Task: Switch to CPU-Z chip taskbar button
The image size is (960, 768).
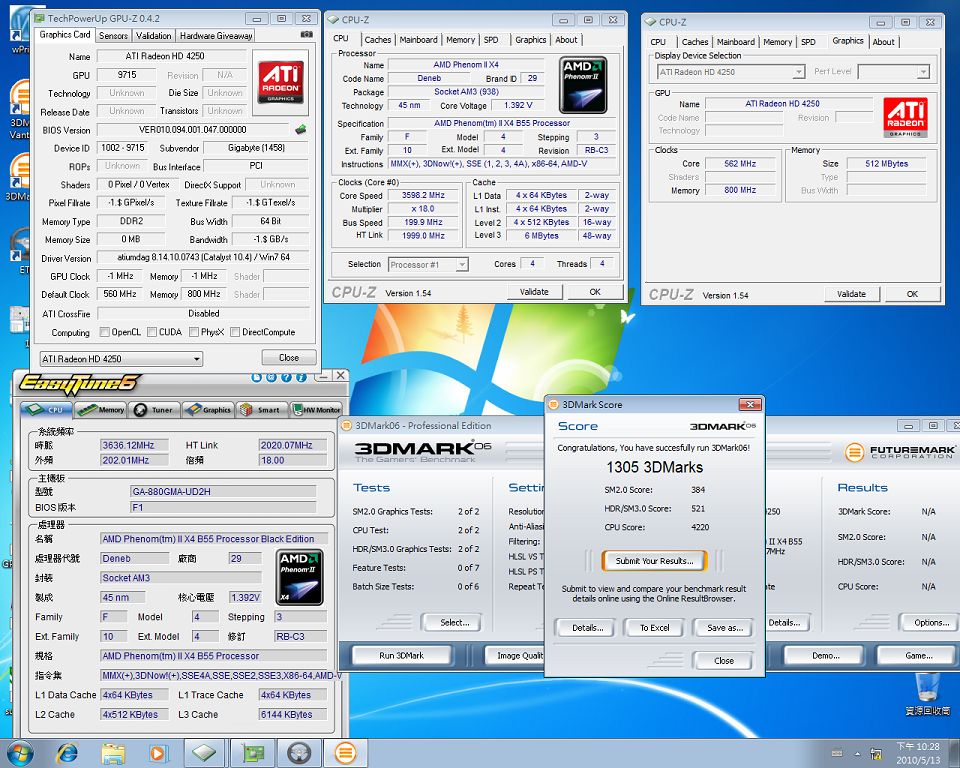Action: pyautogui.click(x=204, y=753)
